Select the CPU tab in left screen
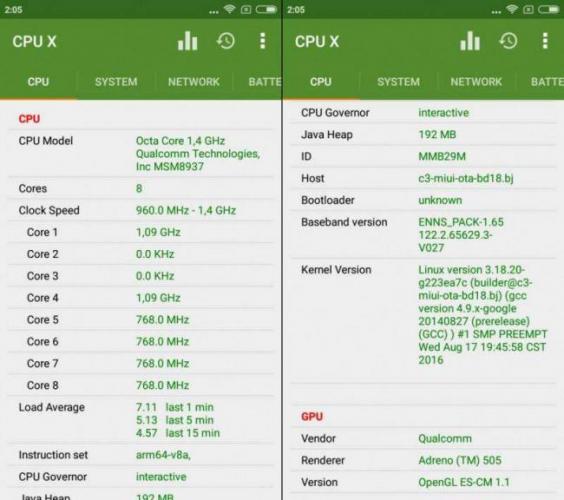This screenshot has height=500, width=564. coord(38,82)
